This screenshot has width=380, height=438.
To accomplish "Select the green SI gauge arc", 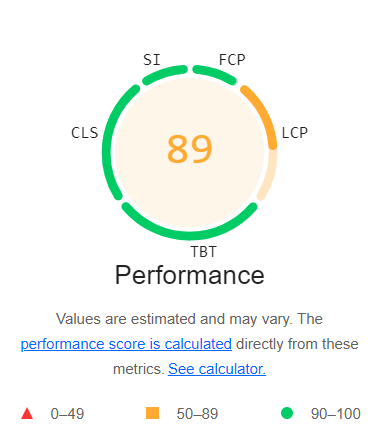I will (x=163, y=73).
